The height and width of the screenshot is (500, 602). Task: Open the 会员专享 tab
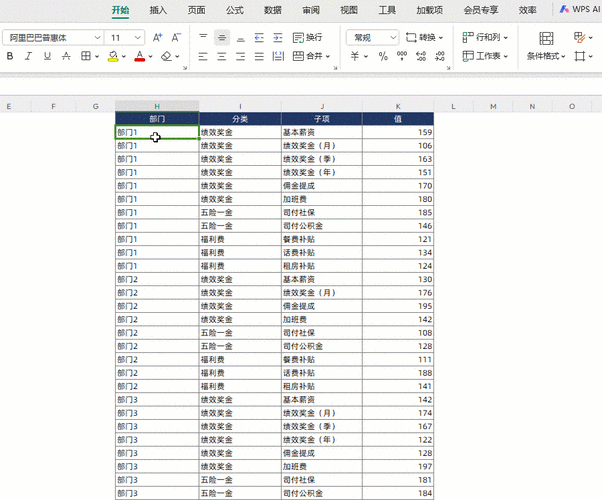click(481, 10)
